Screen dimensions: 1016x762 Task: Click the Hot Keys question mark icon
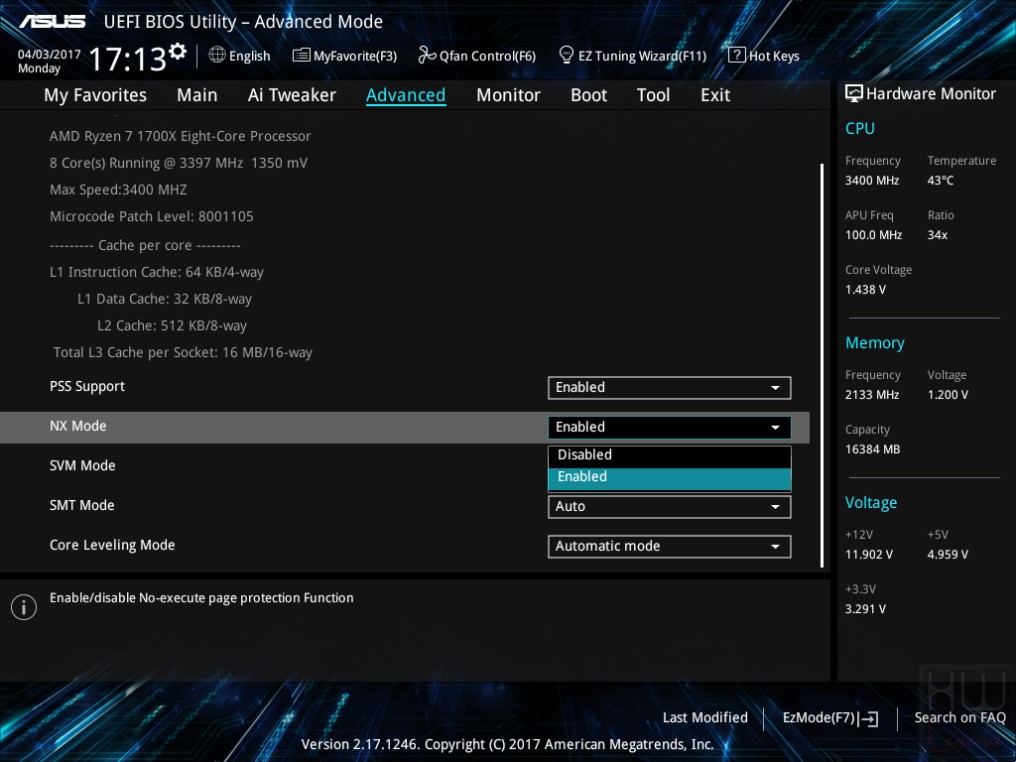tap(736, 55)
